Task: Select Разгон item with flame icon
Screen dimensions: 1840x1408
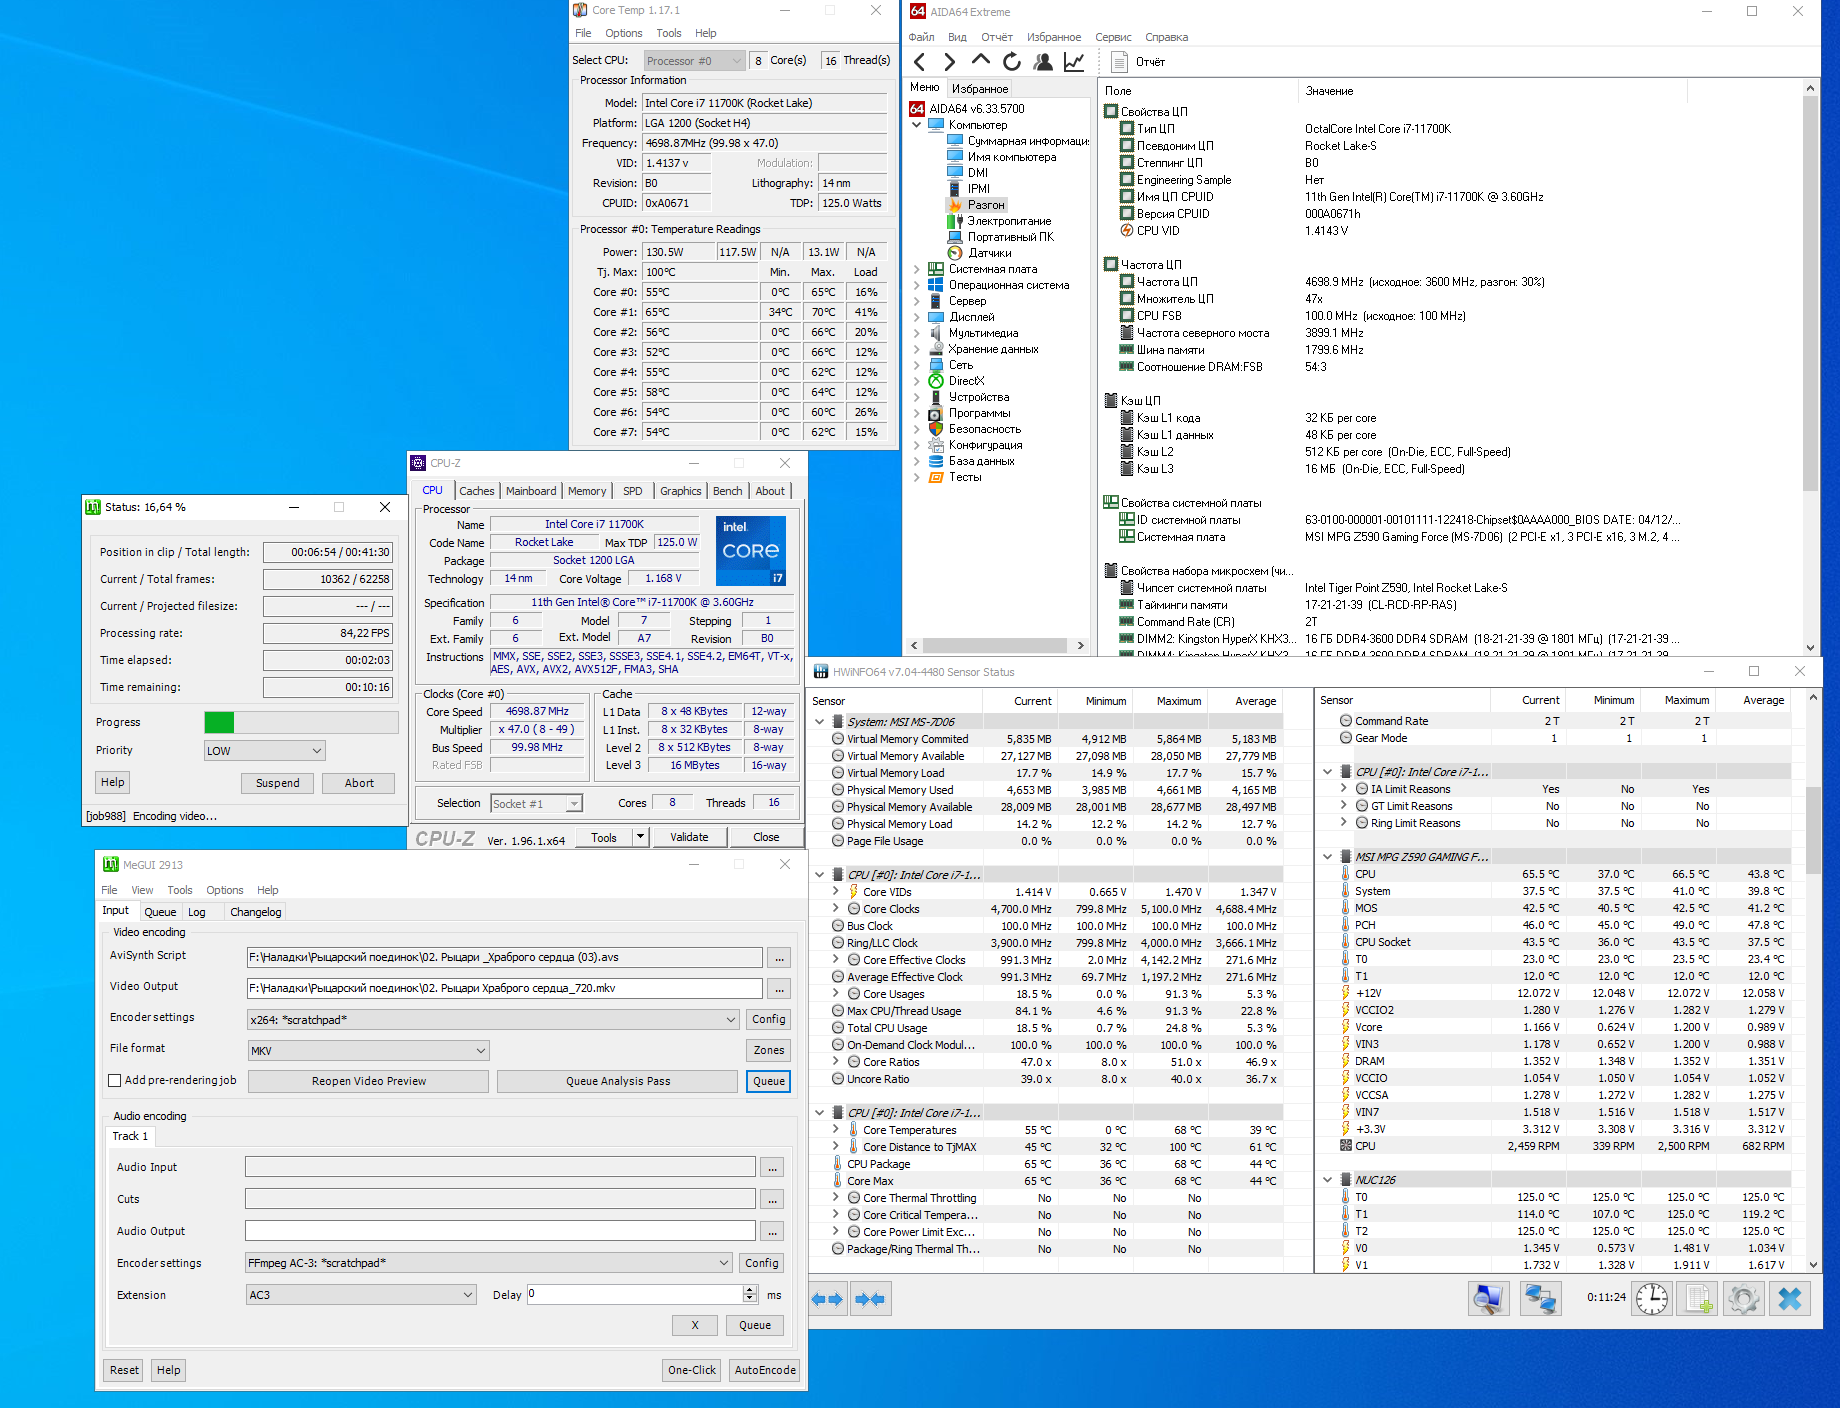Action: 976,205
